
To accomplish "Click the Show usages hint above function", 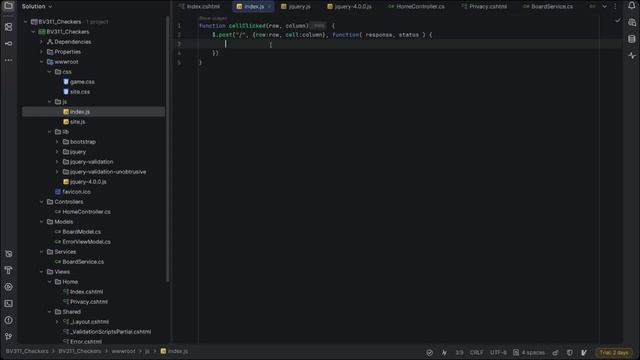I will 213,18.
